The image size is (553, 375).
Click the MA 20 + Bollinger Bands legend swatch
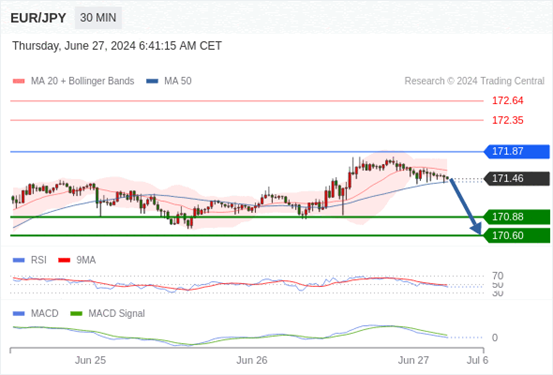[x=19, y=81]
